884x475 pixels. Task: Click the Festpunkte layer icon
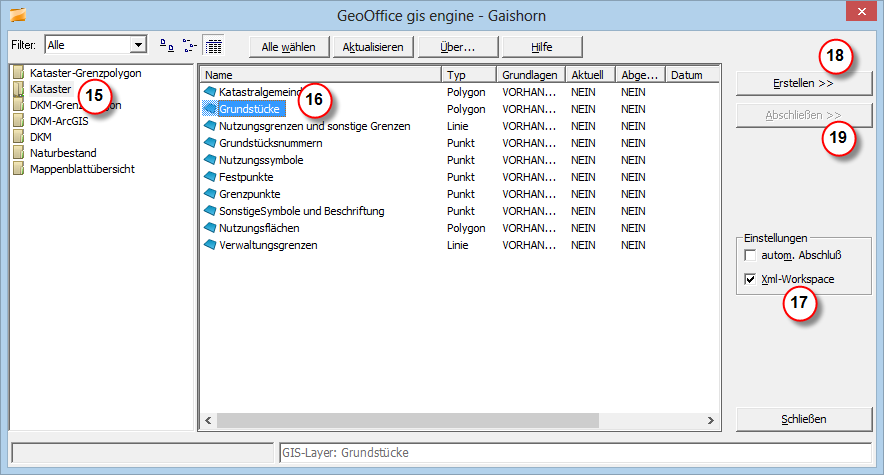[x=210, y=176]
